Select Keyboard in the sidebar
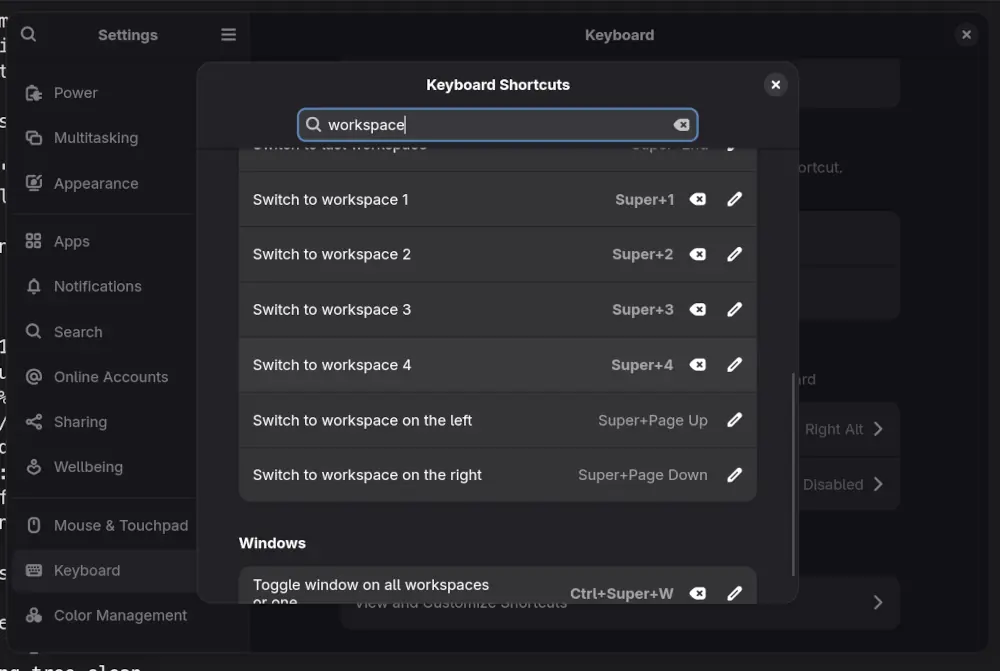Screen dimensions: 1000x671 click(103, 570)
